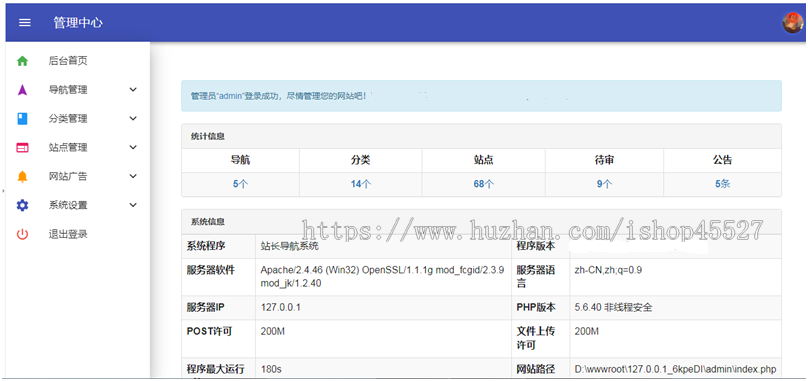The image size is (808, 381).
Task: Expand the 站点管理 chevron
Action: click(133, 147)
